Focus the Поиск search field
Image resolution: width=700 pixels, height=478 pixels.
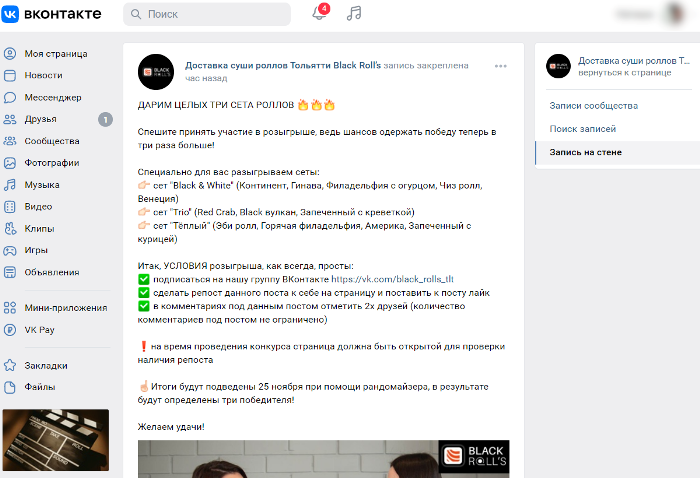(x=207, y=14)
